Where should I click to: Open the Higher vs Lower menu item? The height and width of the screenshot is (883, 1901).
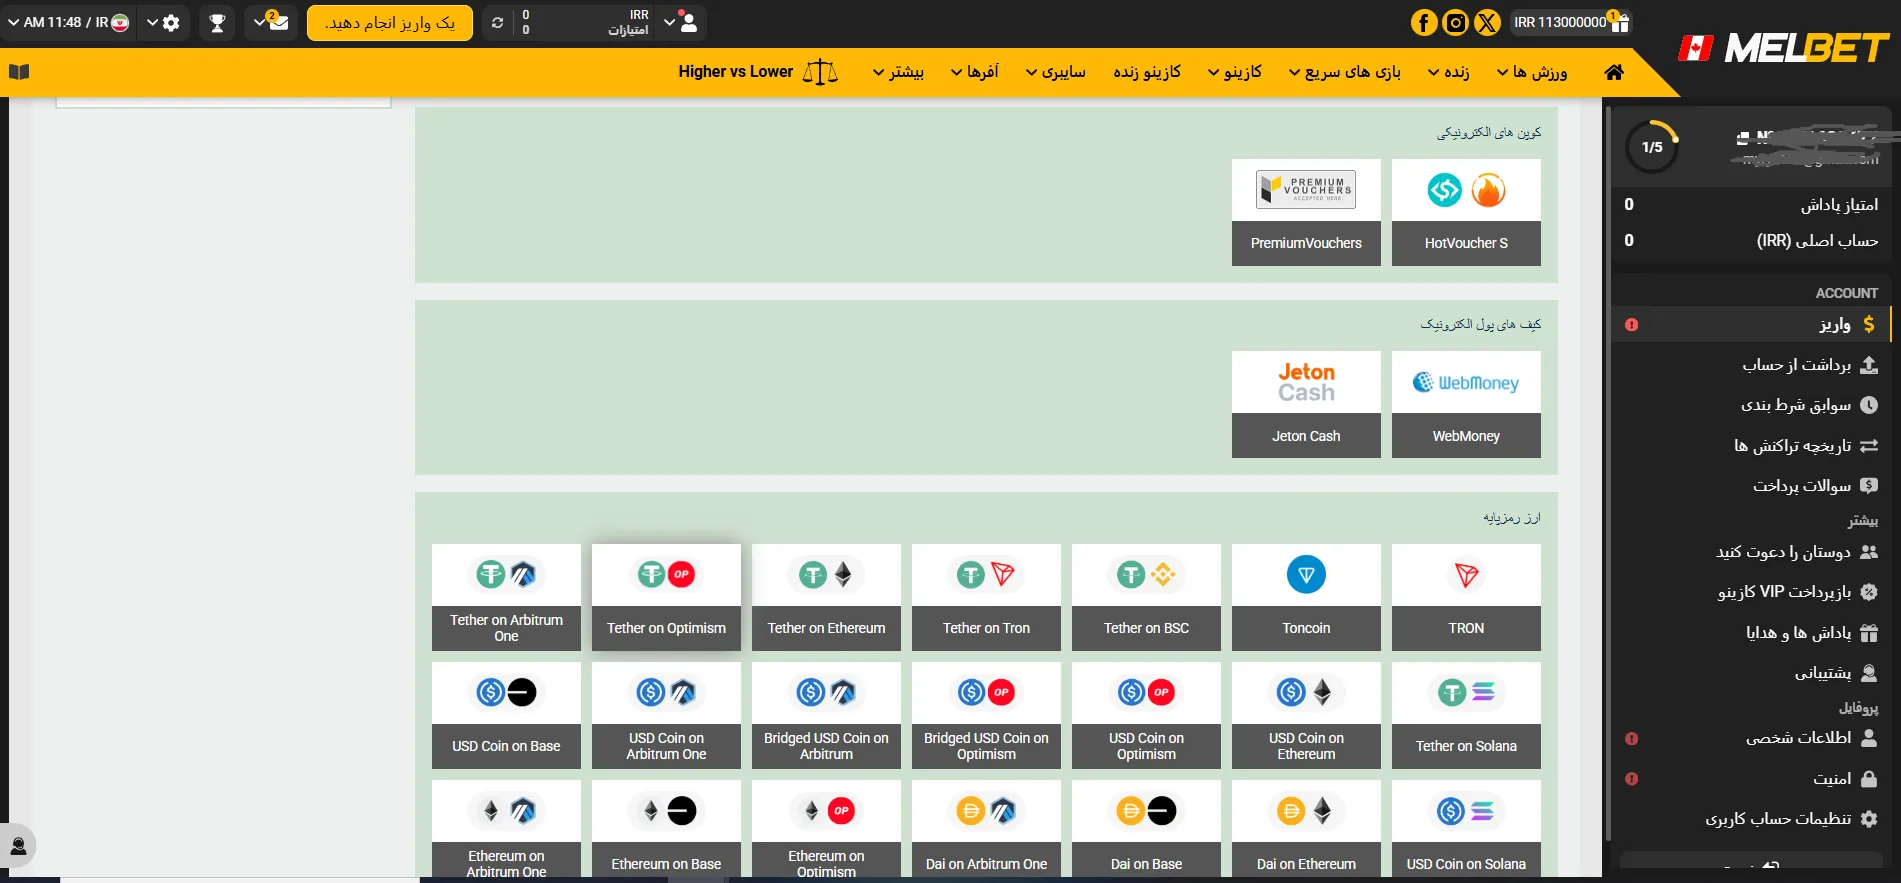point(757,72)
